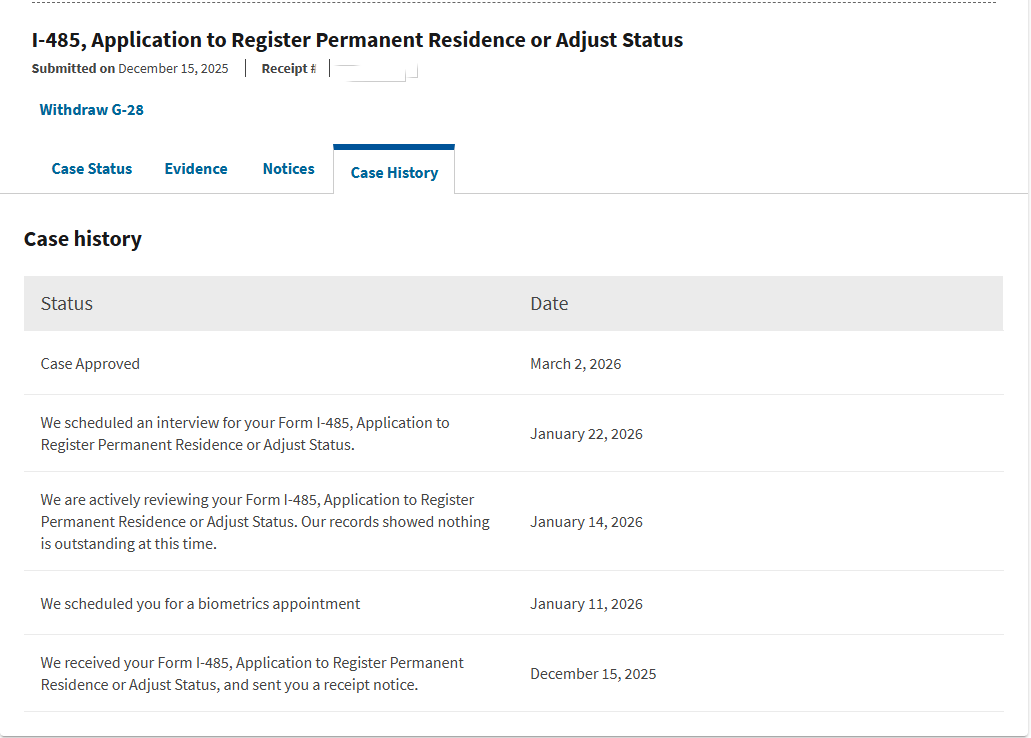Click the January 11, 2026 date
The width and height of the screenshot is (1031, 738).
pyautogui.click(x=586, y=604)
